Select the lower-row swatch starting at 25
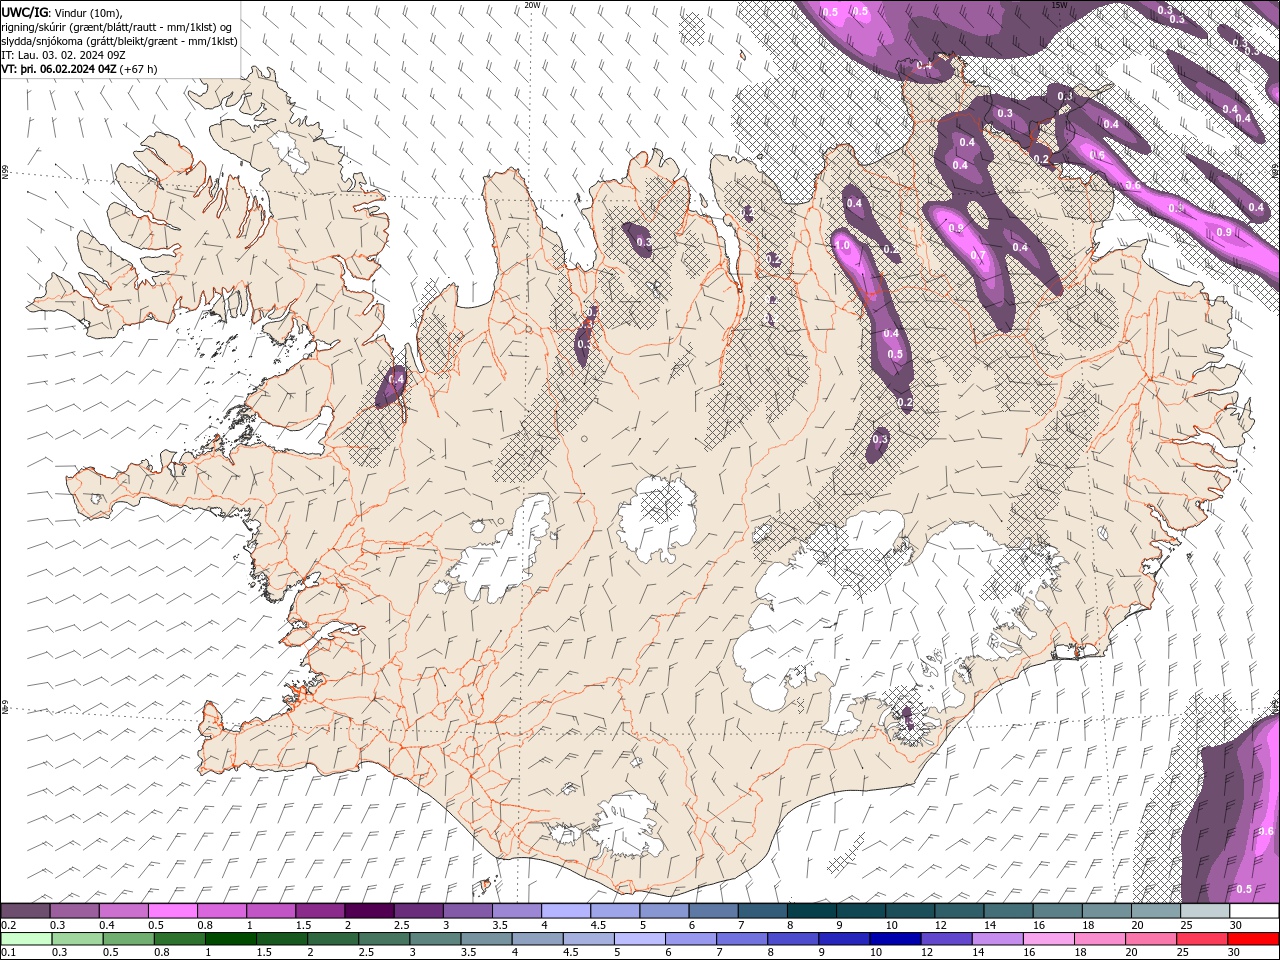The width and height of the screenshot is (1280, 960). point(1204,939)
